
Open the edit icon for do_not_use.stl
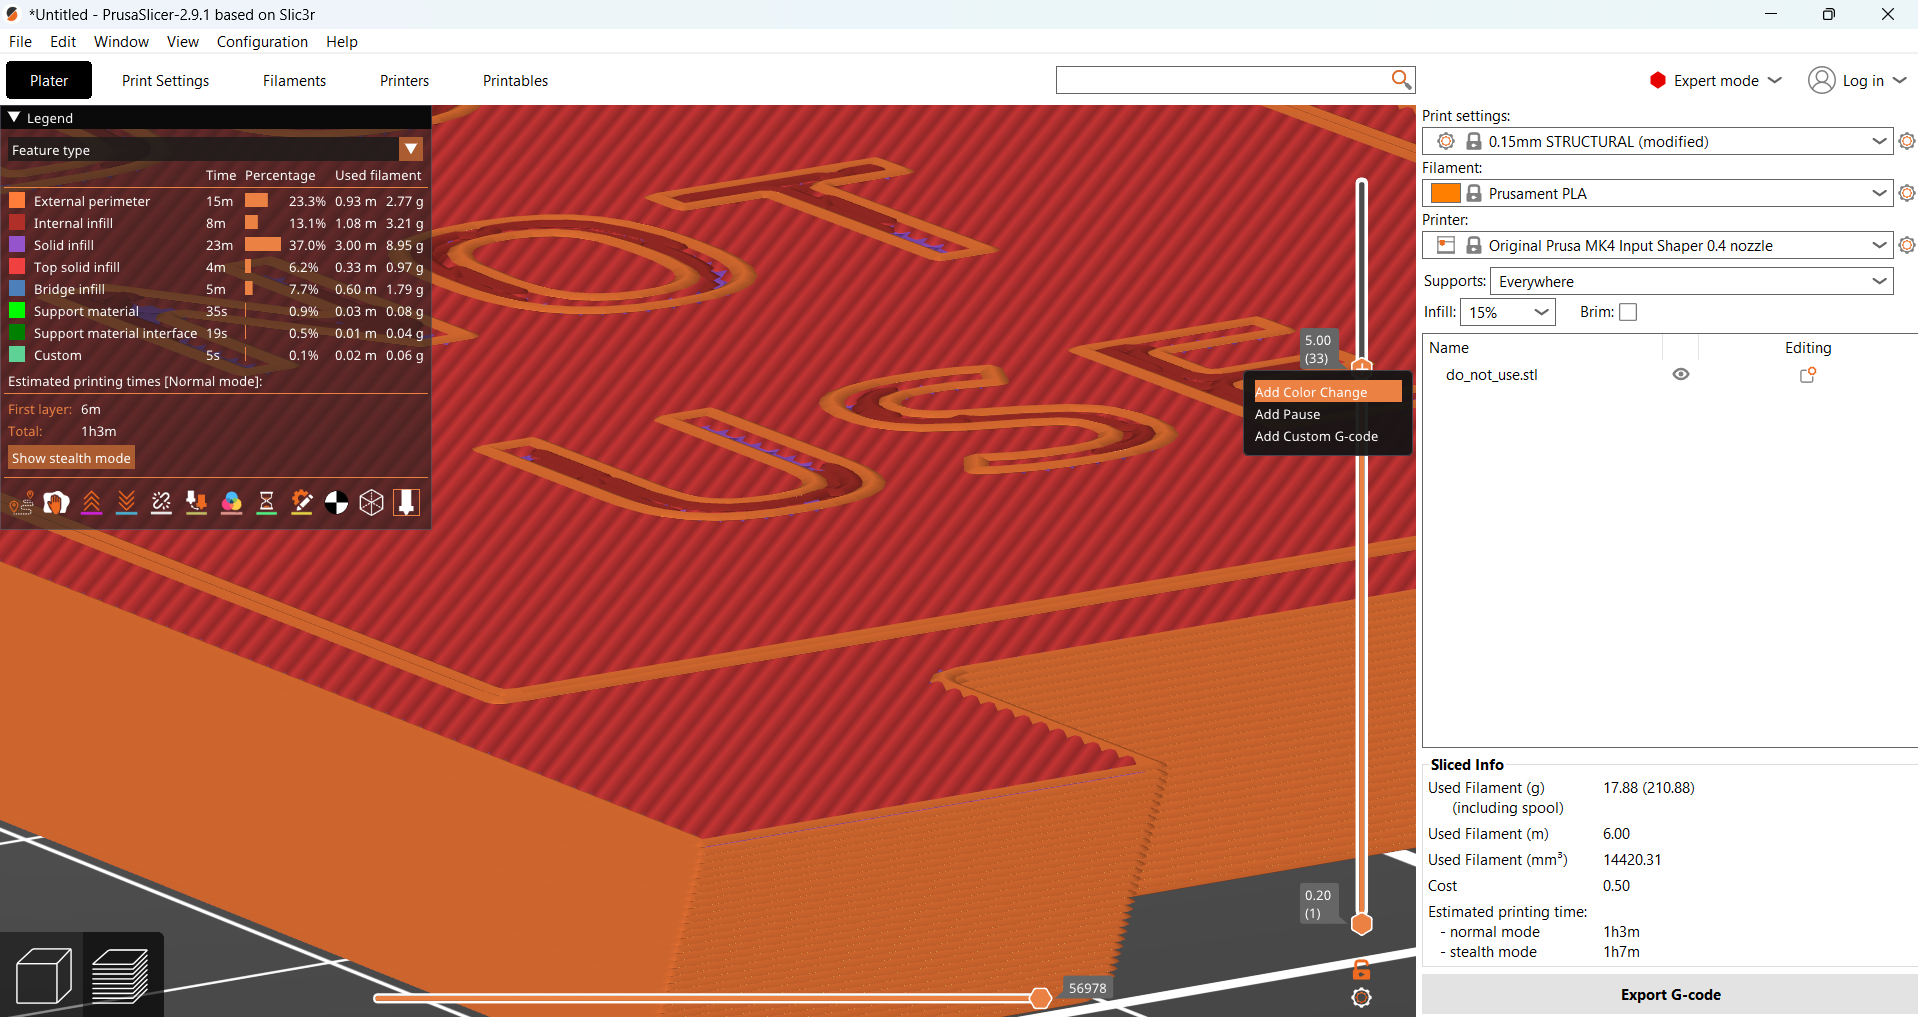coord(1808,375)
